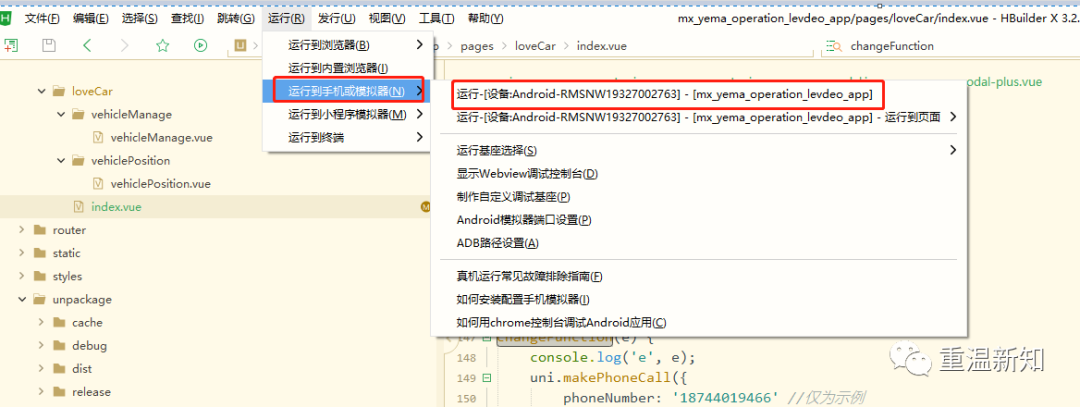Screen dimensions: 1080x407
Task: Open the 发行(U) menu
Action: point(337,19)
